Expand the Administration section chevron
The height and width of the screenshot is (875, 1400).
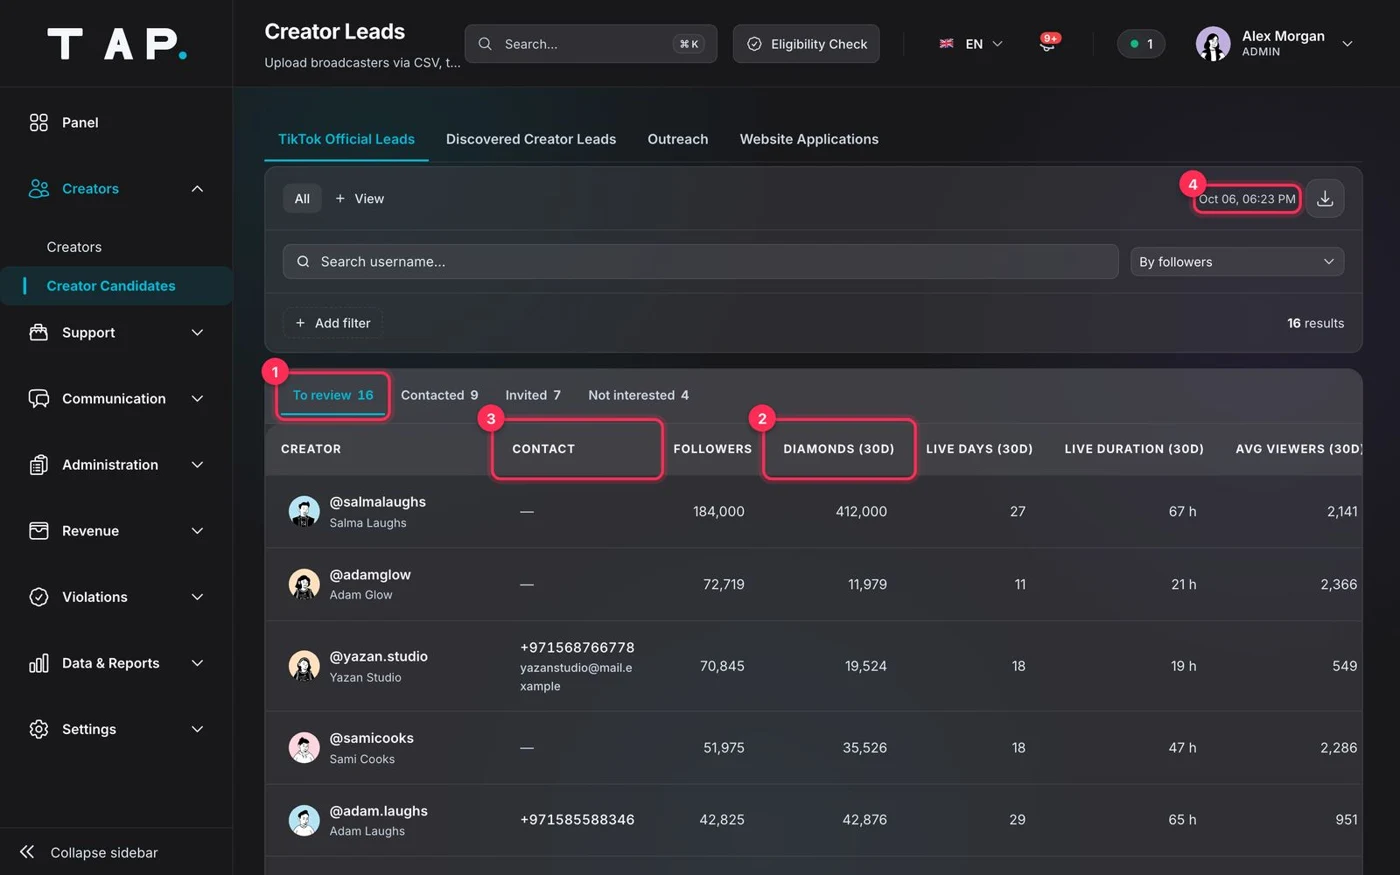pos(197,464)
